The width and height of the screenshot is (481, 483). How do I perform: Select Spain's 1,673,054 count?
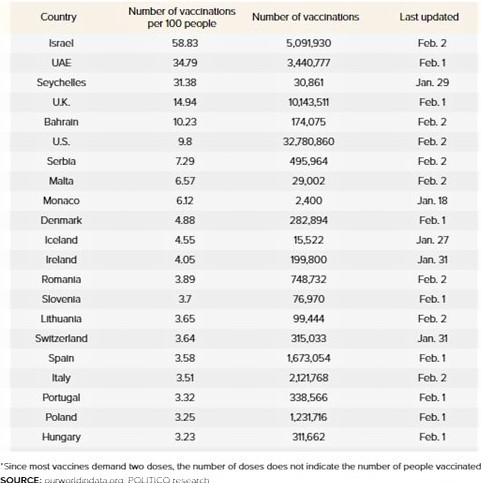click(x=309, y=358)
